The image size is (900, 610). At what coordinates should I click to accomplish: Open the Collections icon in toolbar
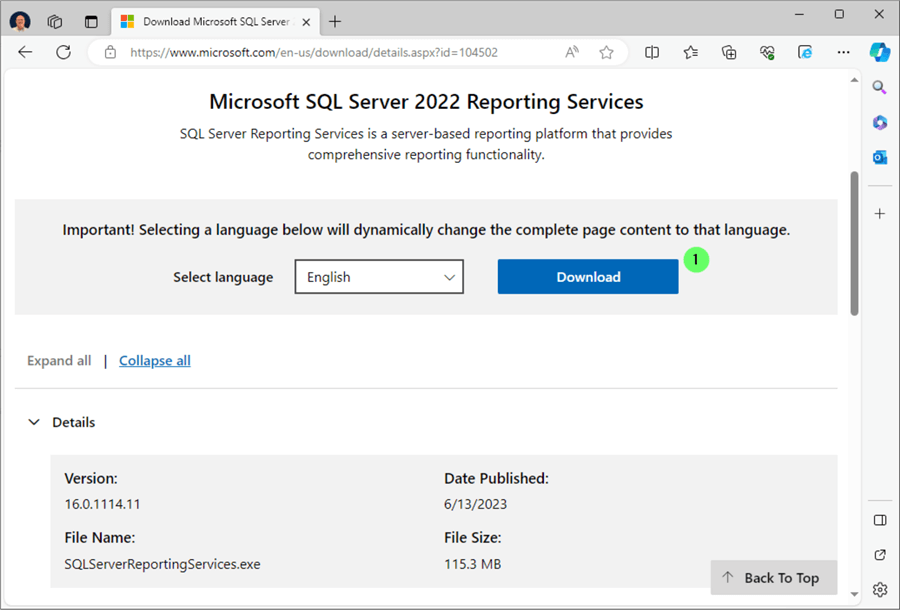click(729, 52)
